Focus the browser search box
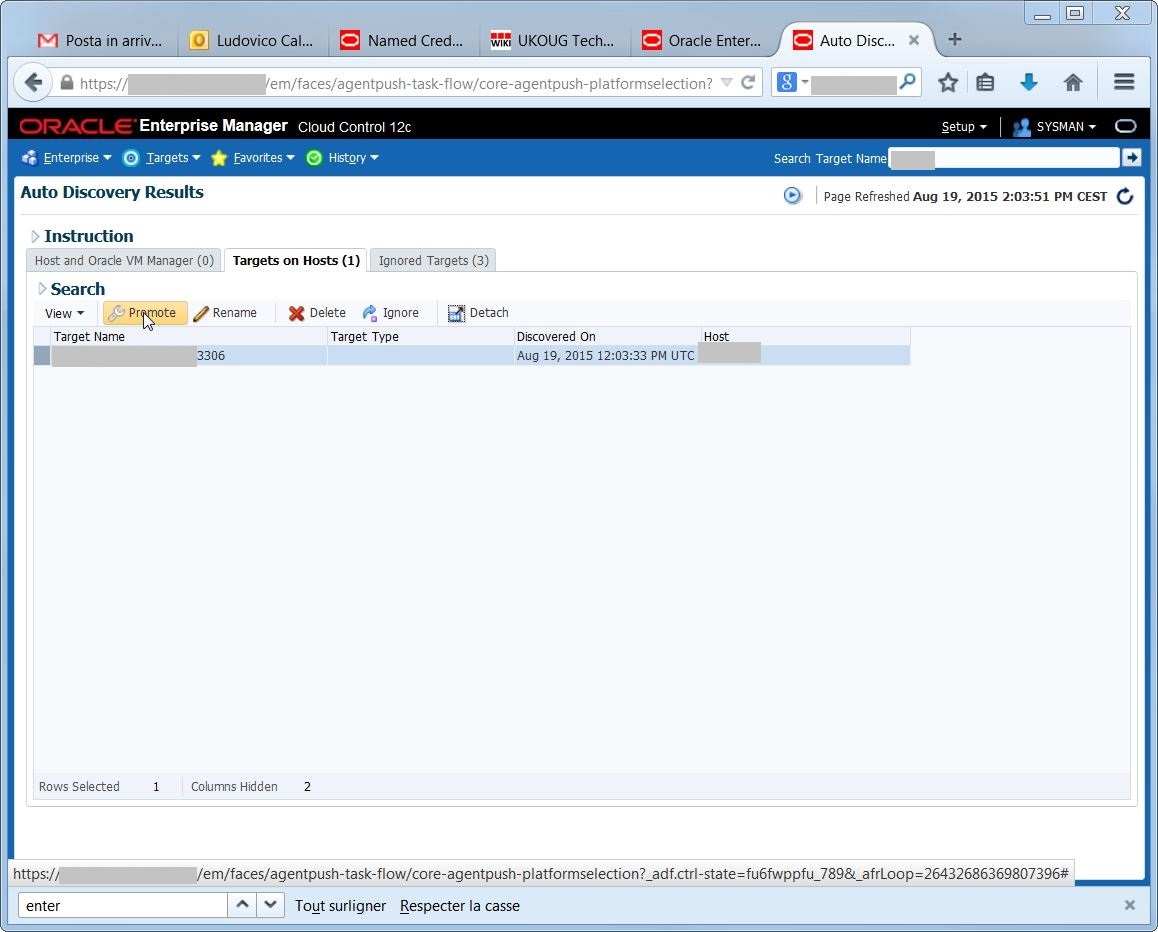 point(854,83)
